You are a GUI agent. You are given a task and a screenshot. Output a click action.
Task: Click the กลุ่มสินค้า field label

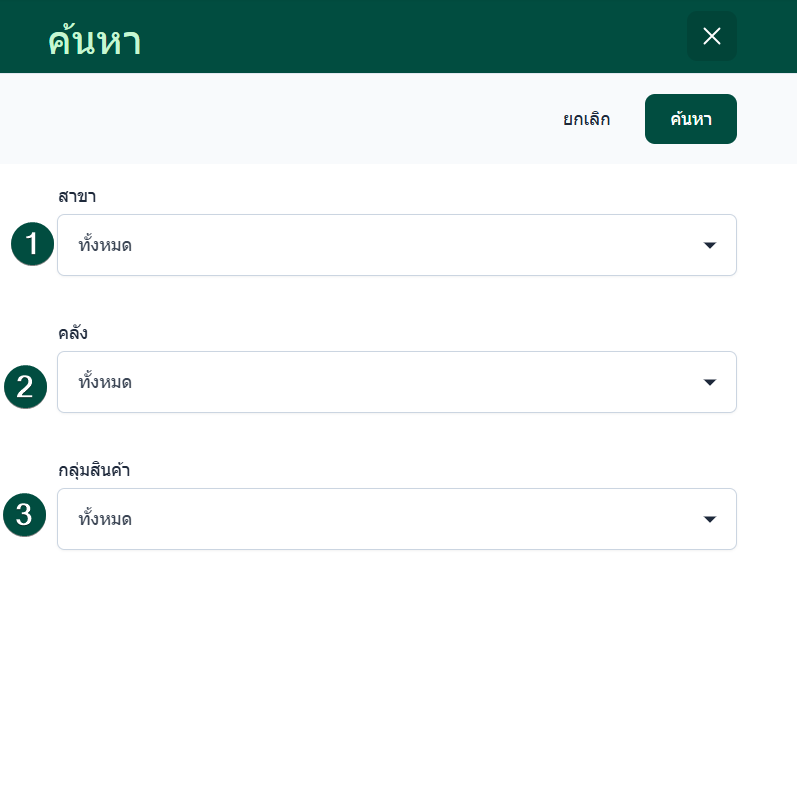click(x=94, y=469)
